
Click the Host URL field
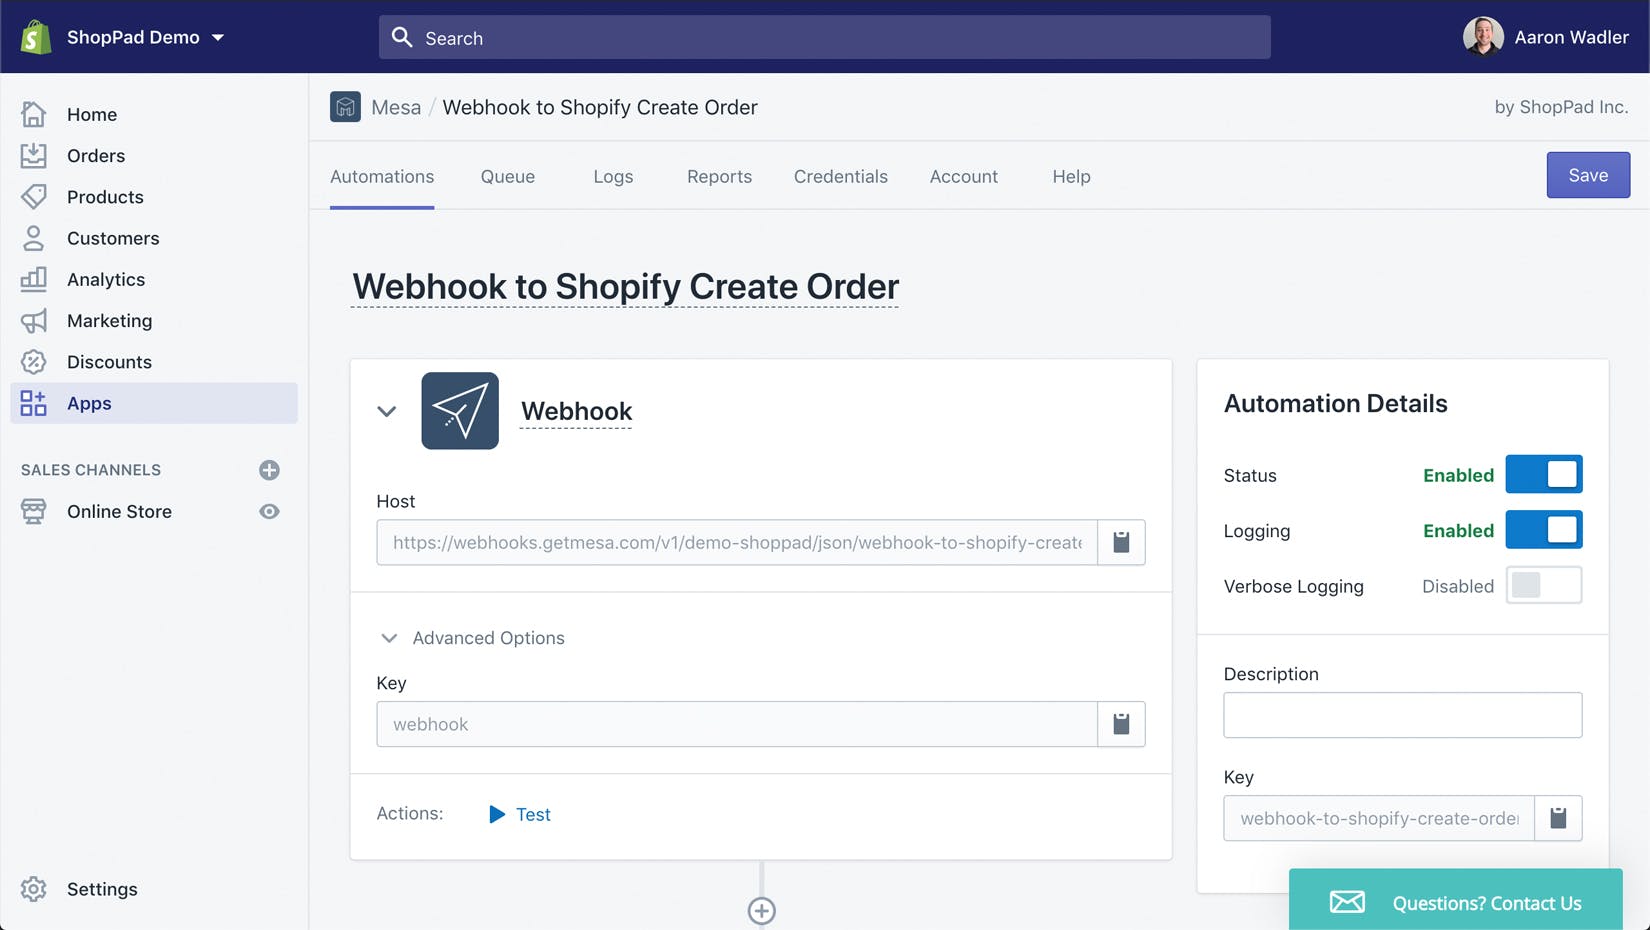click(737, 542)
